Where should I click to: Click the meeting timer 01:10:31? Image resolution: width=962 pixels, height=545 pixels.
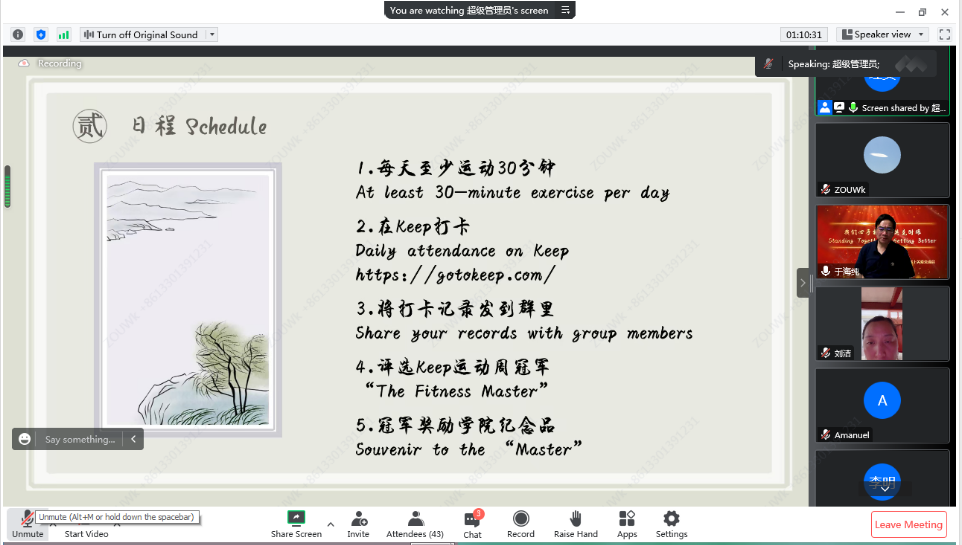tap(804, 35)
